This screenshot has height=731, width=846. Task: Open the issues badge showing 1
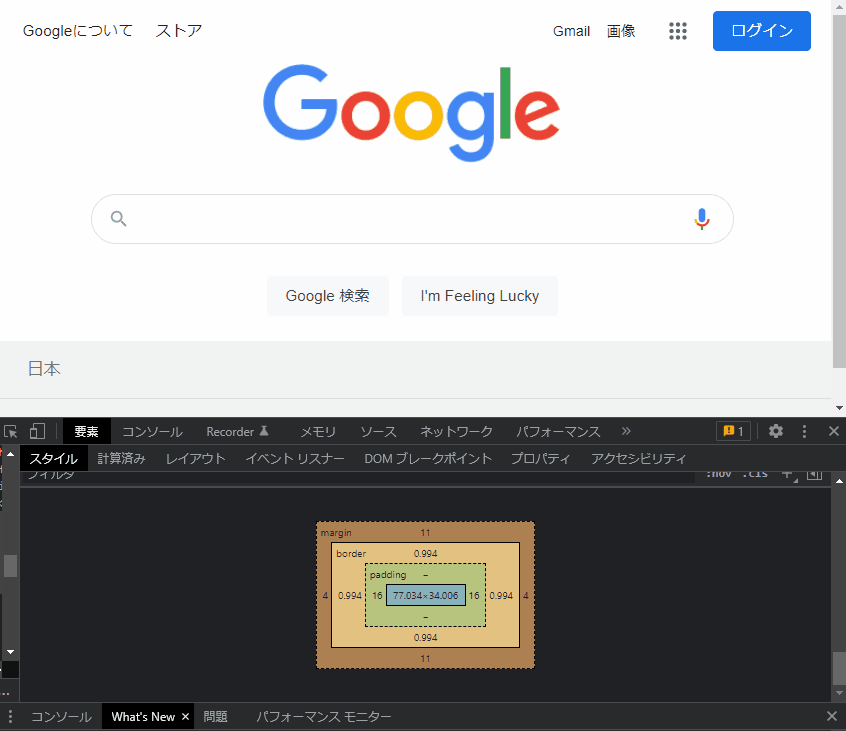[733, 431]
